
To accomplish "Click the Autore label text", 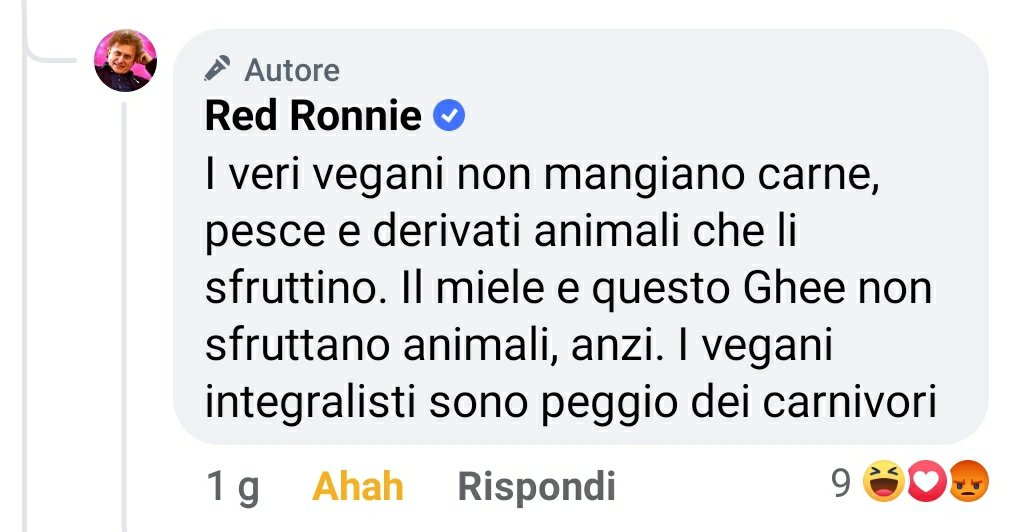I will (292, 70).
